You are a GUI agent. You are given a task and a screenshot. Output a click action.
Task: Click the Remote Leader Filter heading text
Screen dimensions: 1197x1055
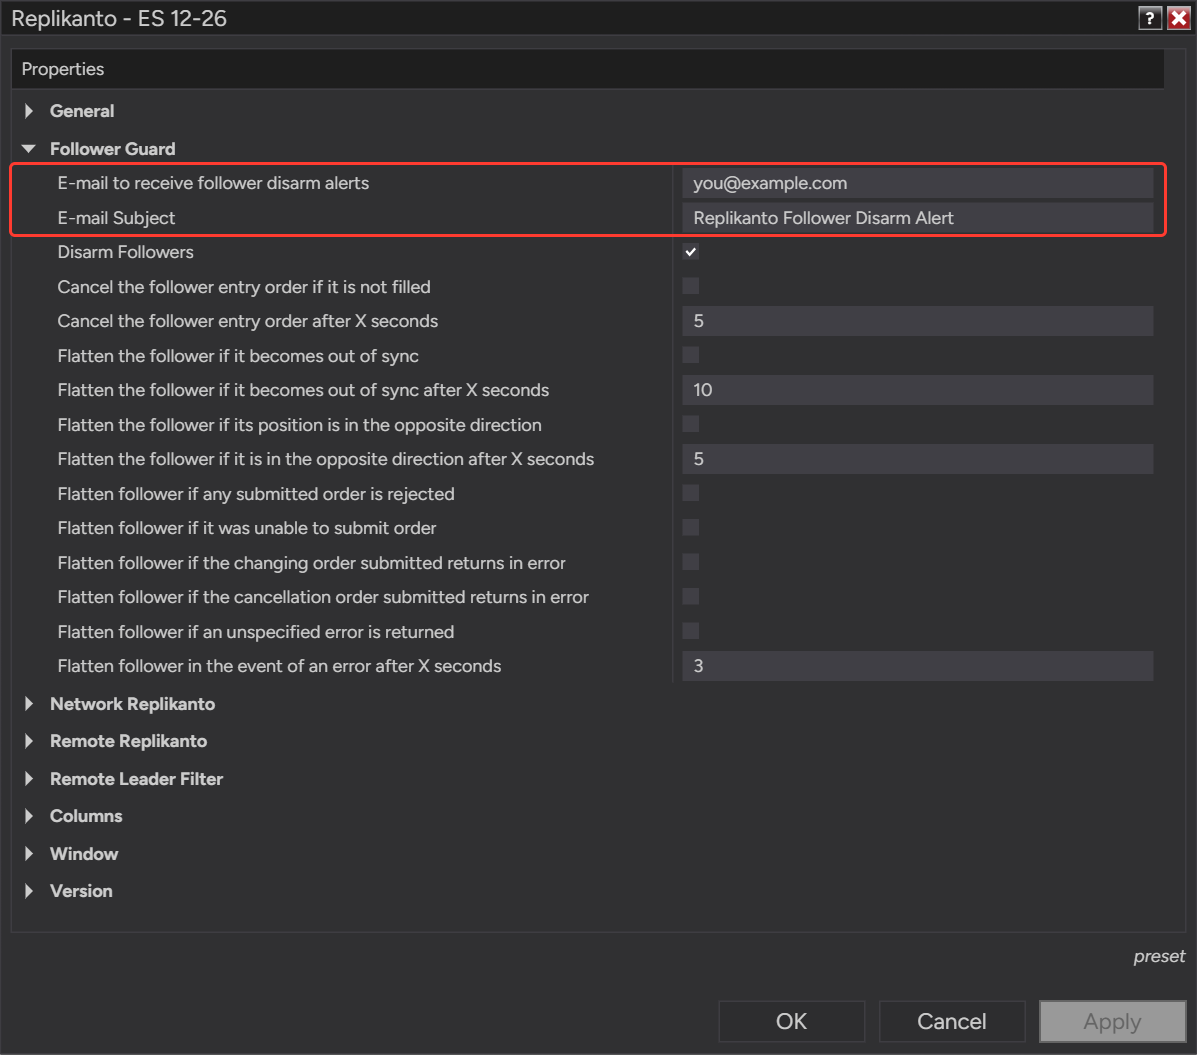[x=136, y=779]
